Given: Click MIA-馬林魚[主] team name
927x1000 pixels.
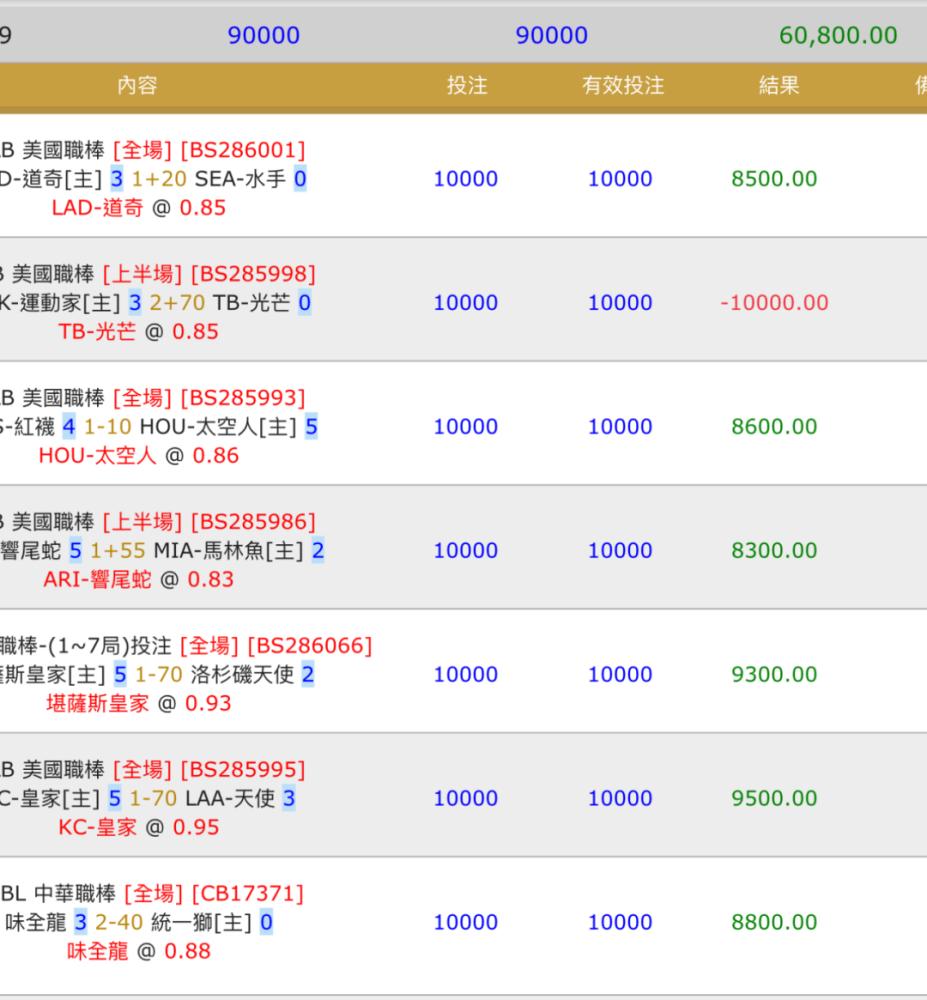Looking at the screenshot, I should [x=229, y=550].
